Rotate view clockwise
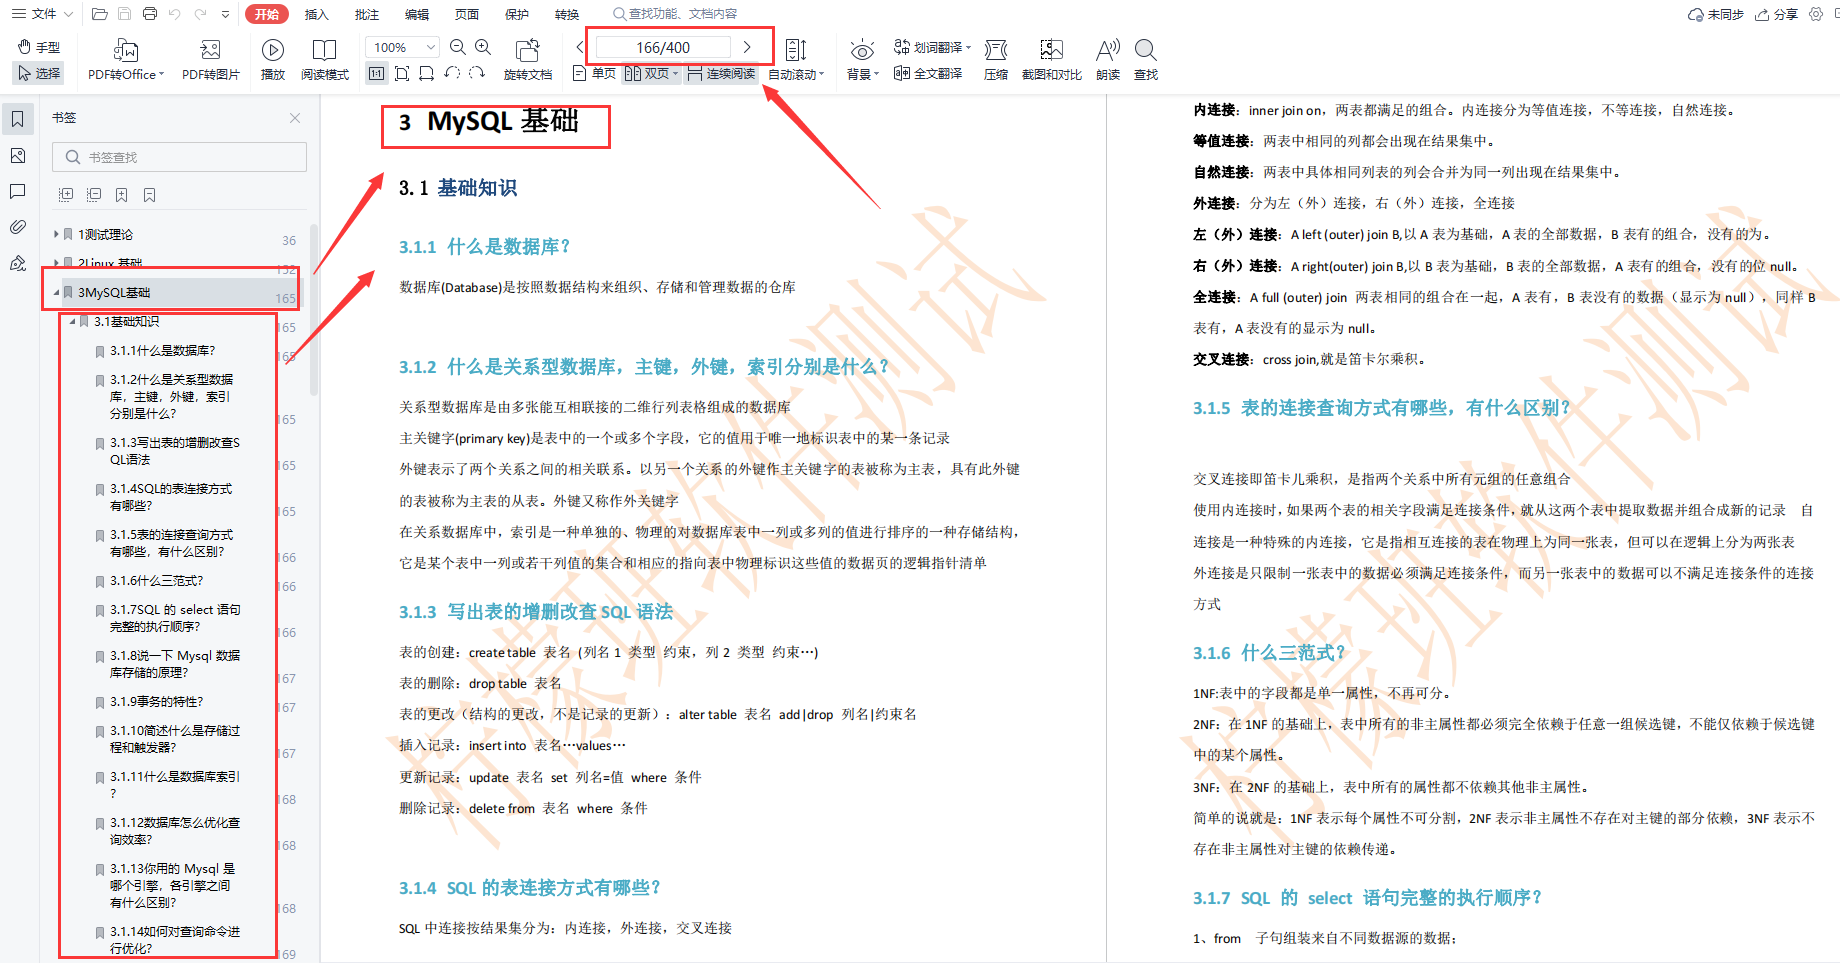The image size is (1840, 963). pos(477,73)
